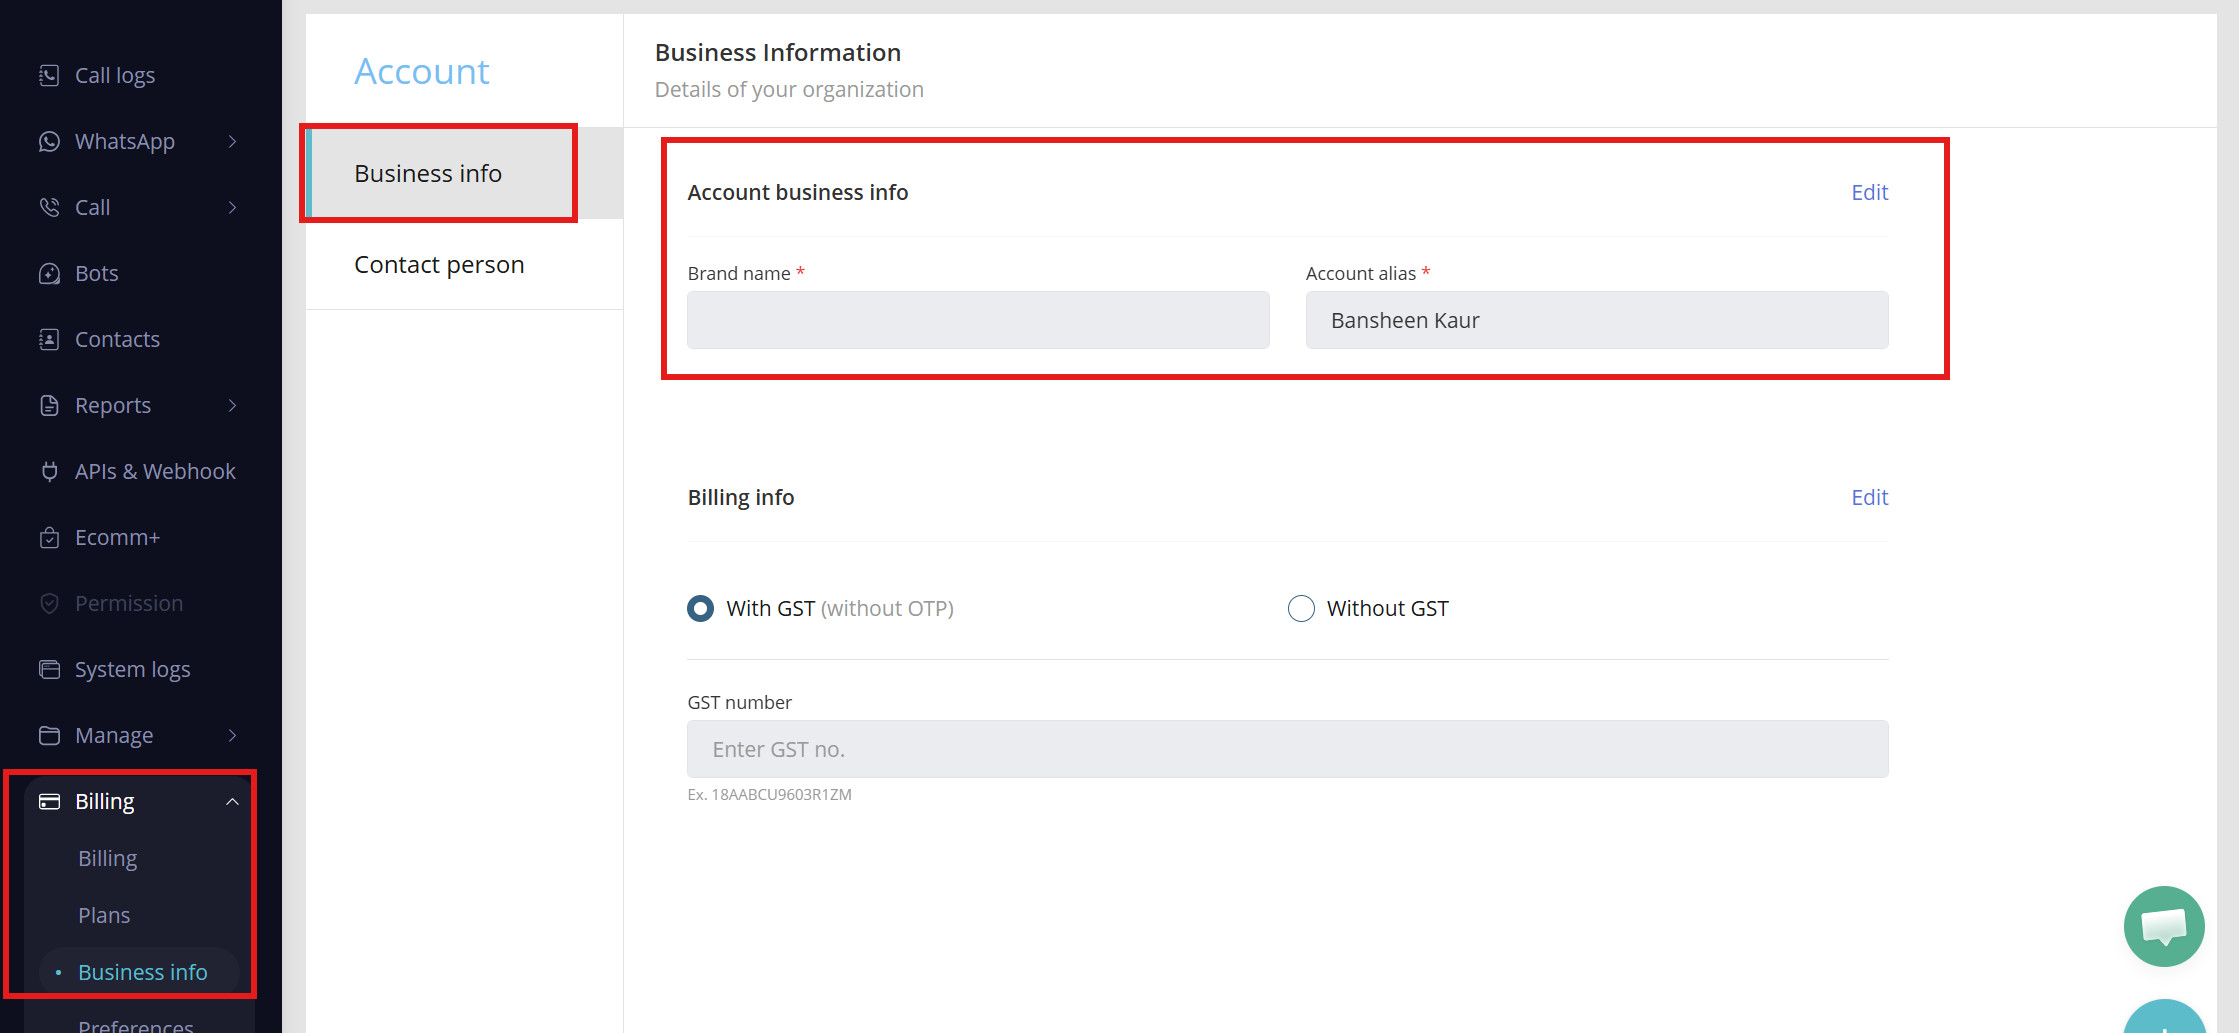Open the green chat support bubble
The height and width of the screenshot is (1033, 2239).
pos(2163,926)
